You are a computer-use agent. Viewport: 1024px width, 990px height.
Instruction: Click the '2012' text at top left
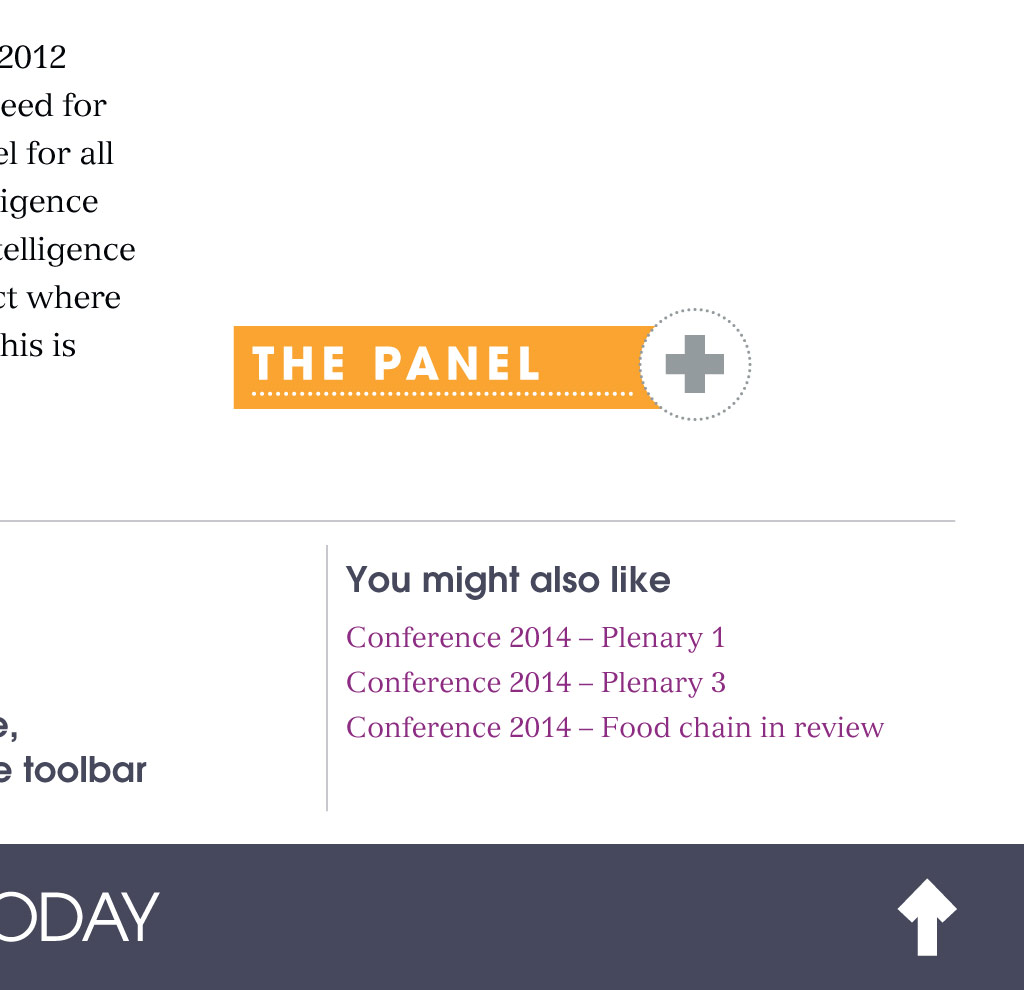(32, 57)
